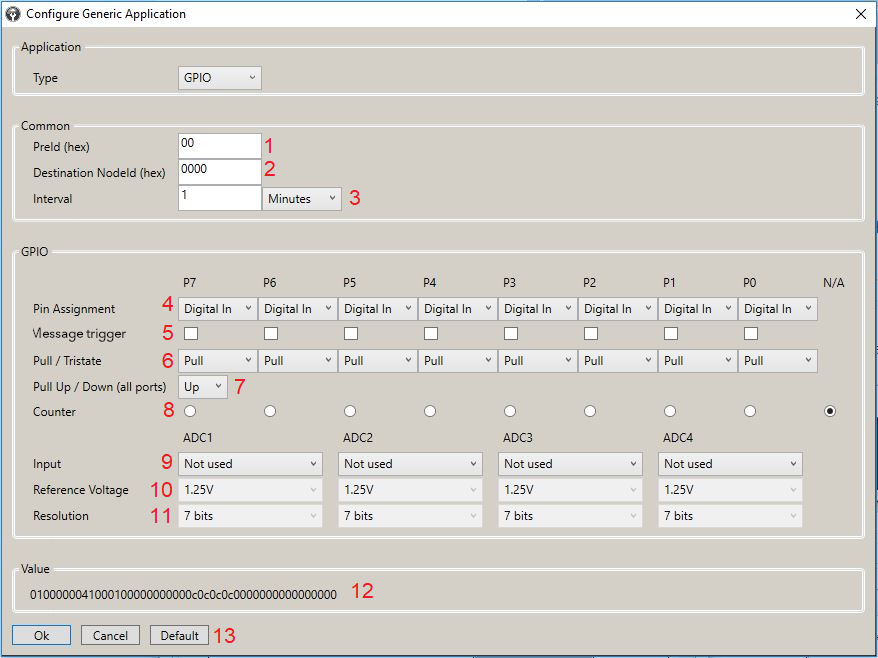This screenshot has width=878, height=658.
Task: Select the Counter radio button for P7
Action: tap(190, 412)
